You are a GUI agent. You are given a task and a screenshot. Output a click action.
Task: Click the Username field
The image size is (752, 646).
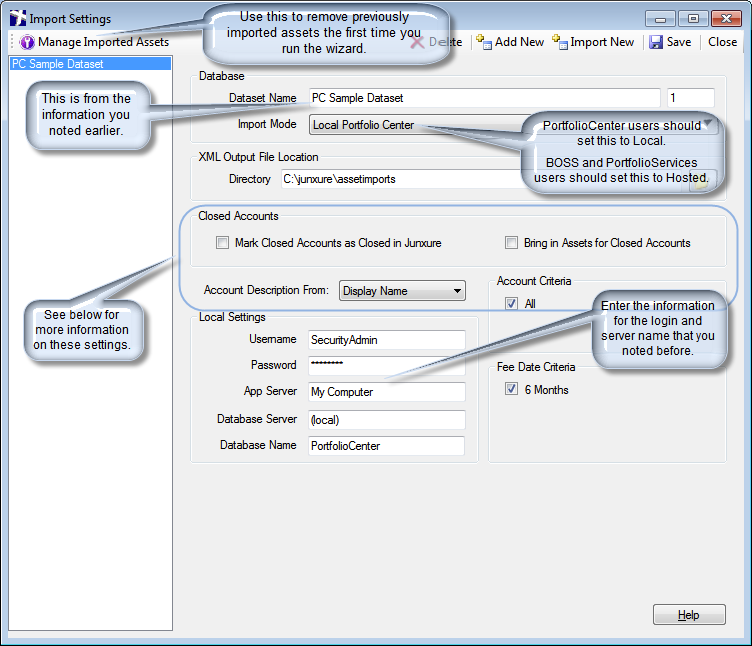point(387,340)
